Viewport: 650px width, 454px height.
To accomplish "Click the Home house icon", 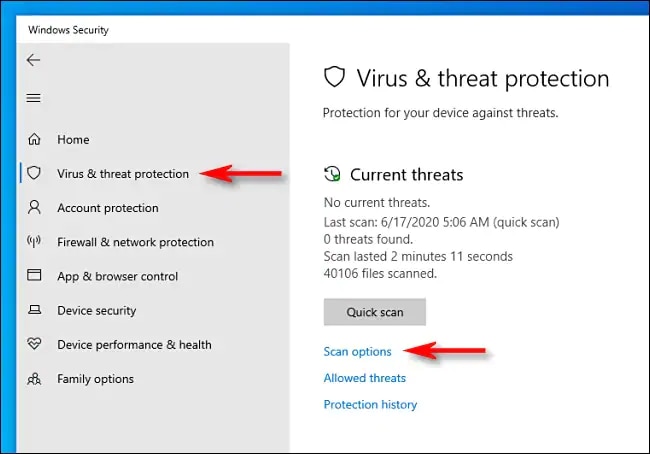I will [35, 139].
